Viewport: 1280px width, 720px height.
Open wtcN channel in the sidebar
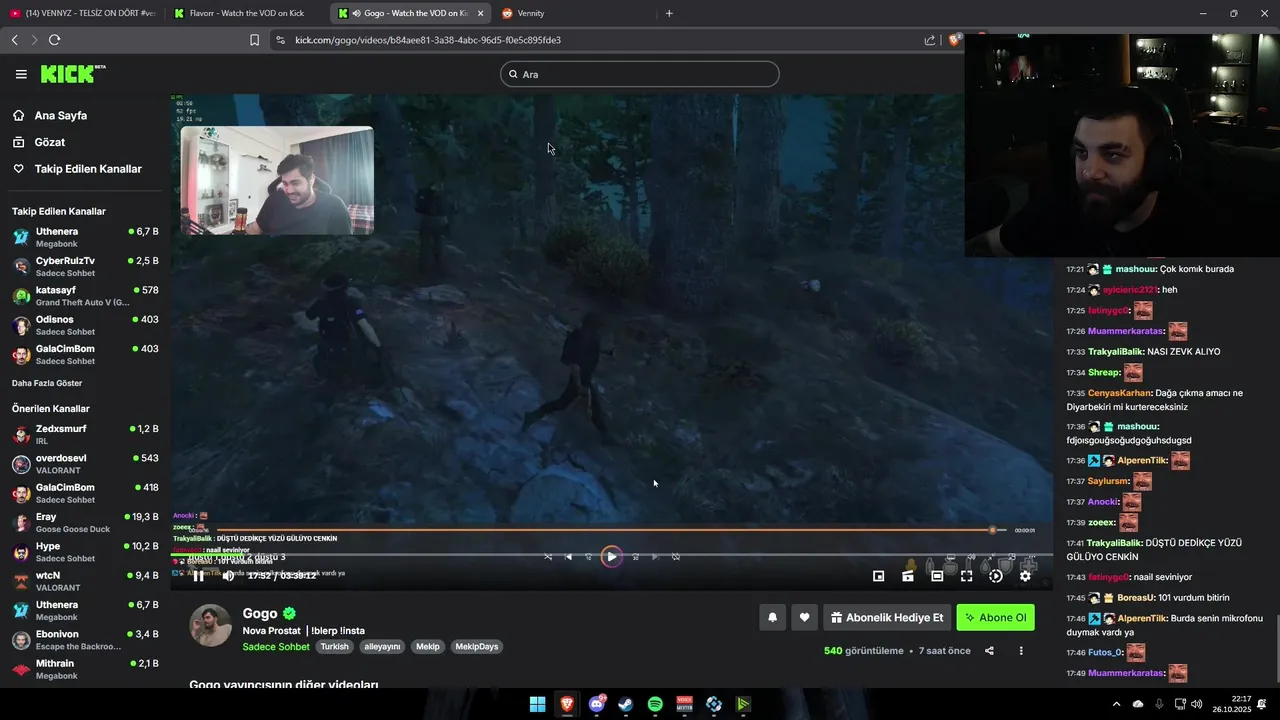pos(85,581)
